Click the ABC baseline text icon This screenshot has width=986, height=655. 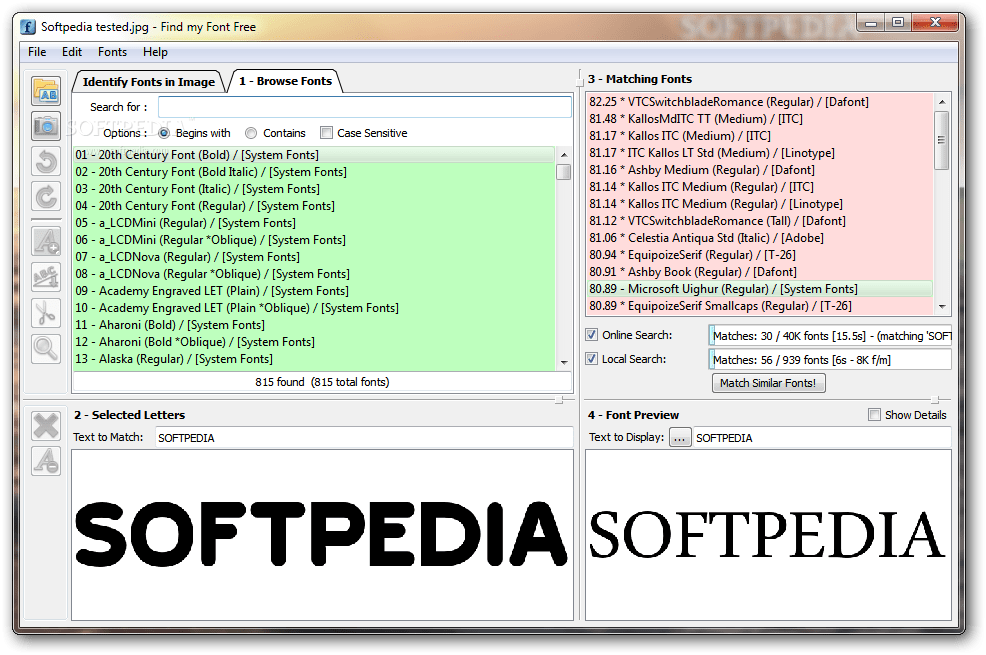46,277
